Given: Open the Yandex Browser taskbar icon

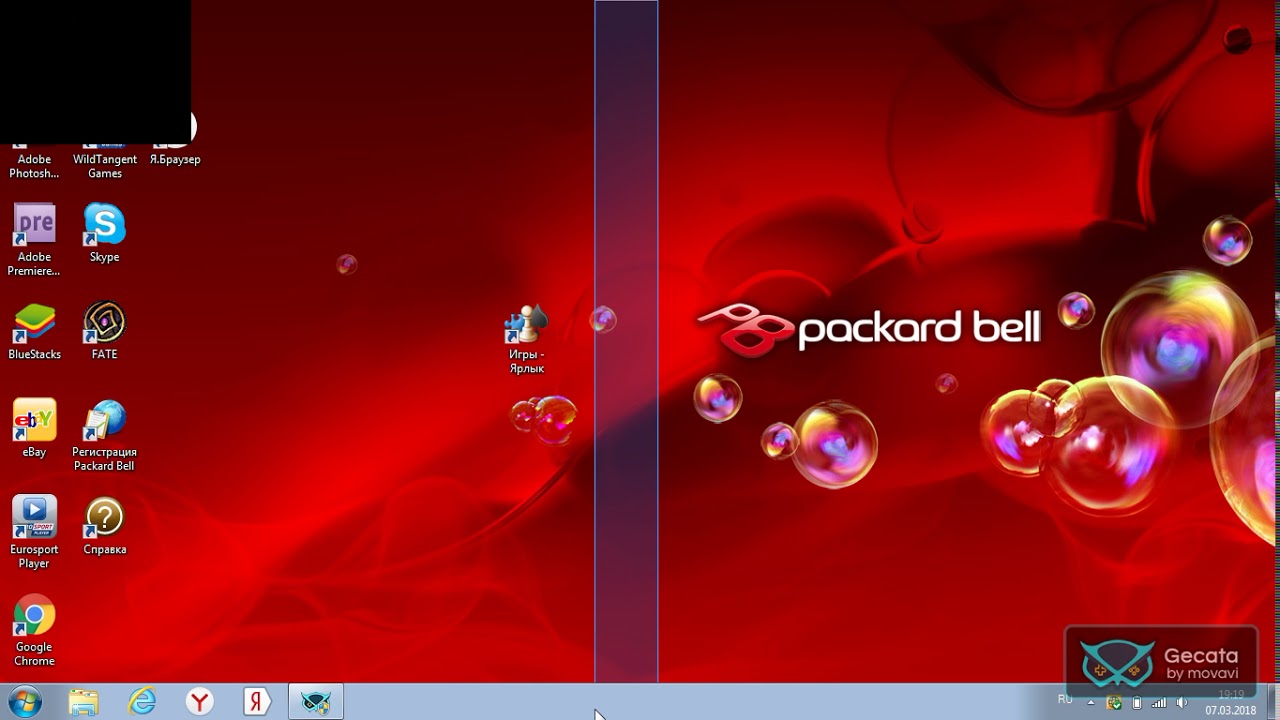Looking at the screenshot, I should click(x=200, y=702).
